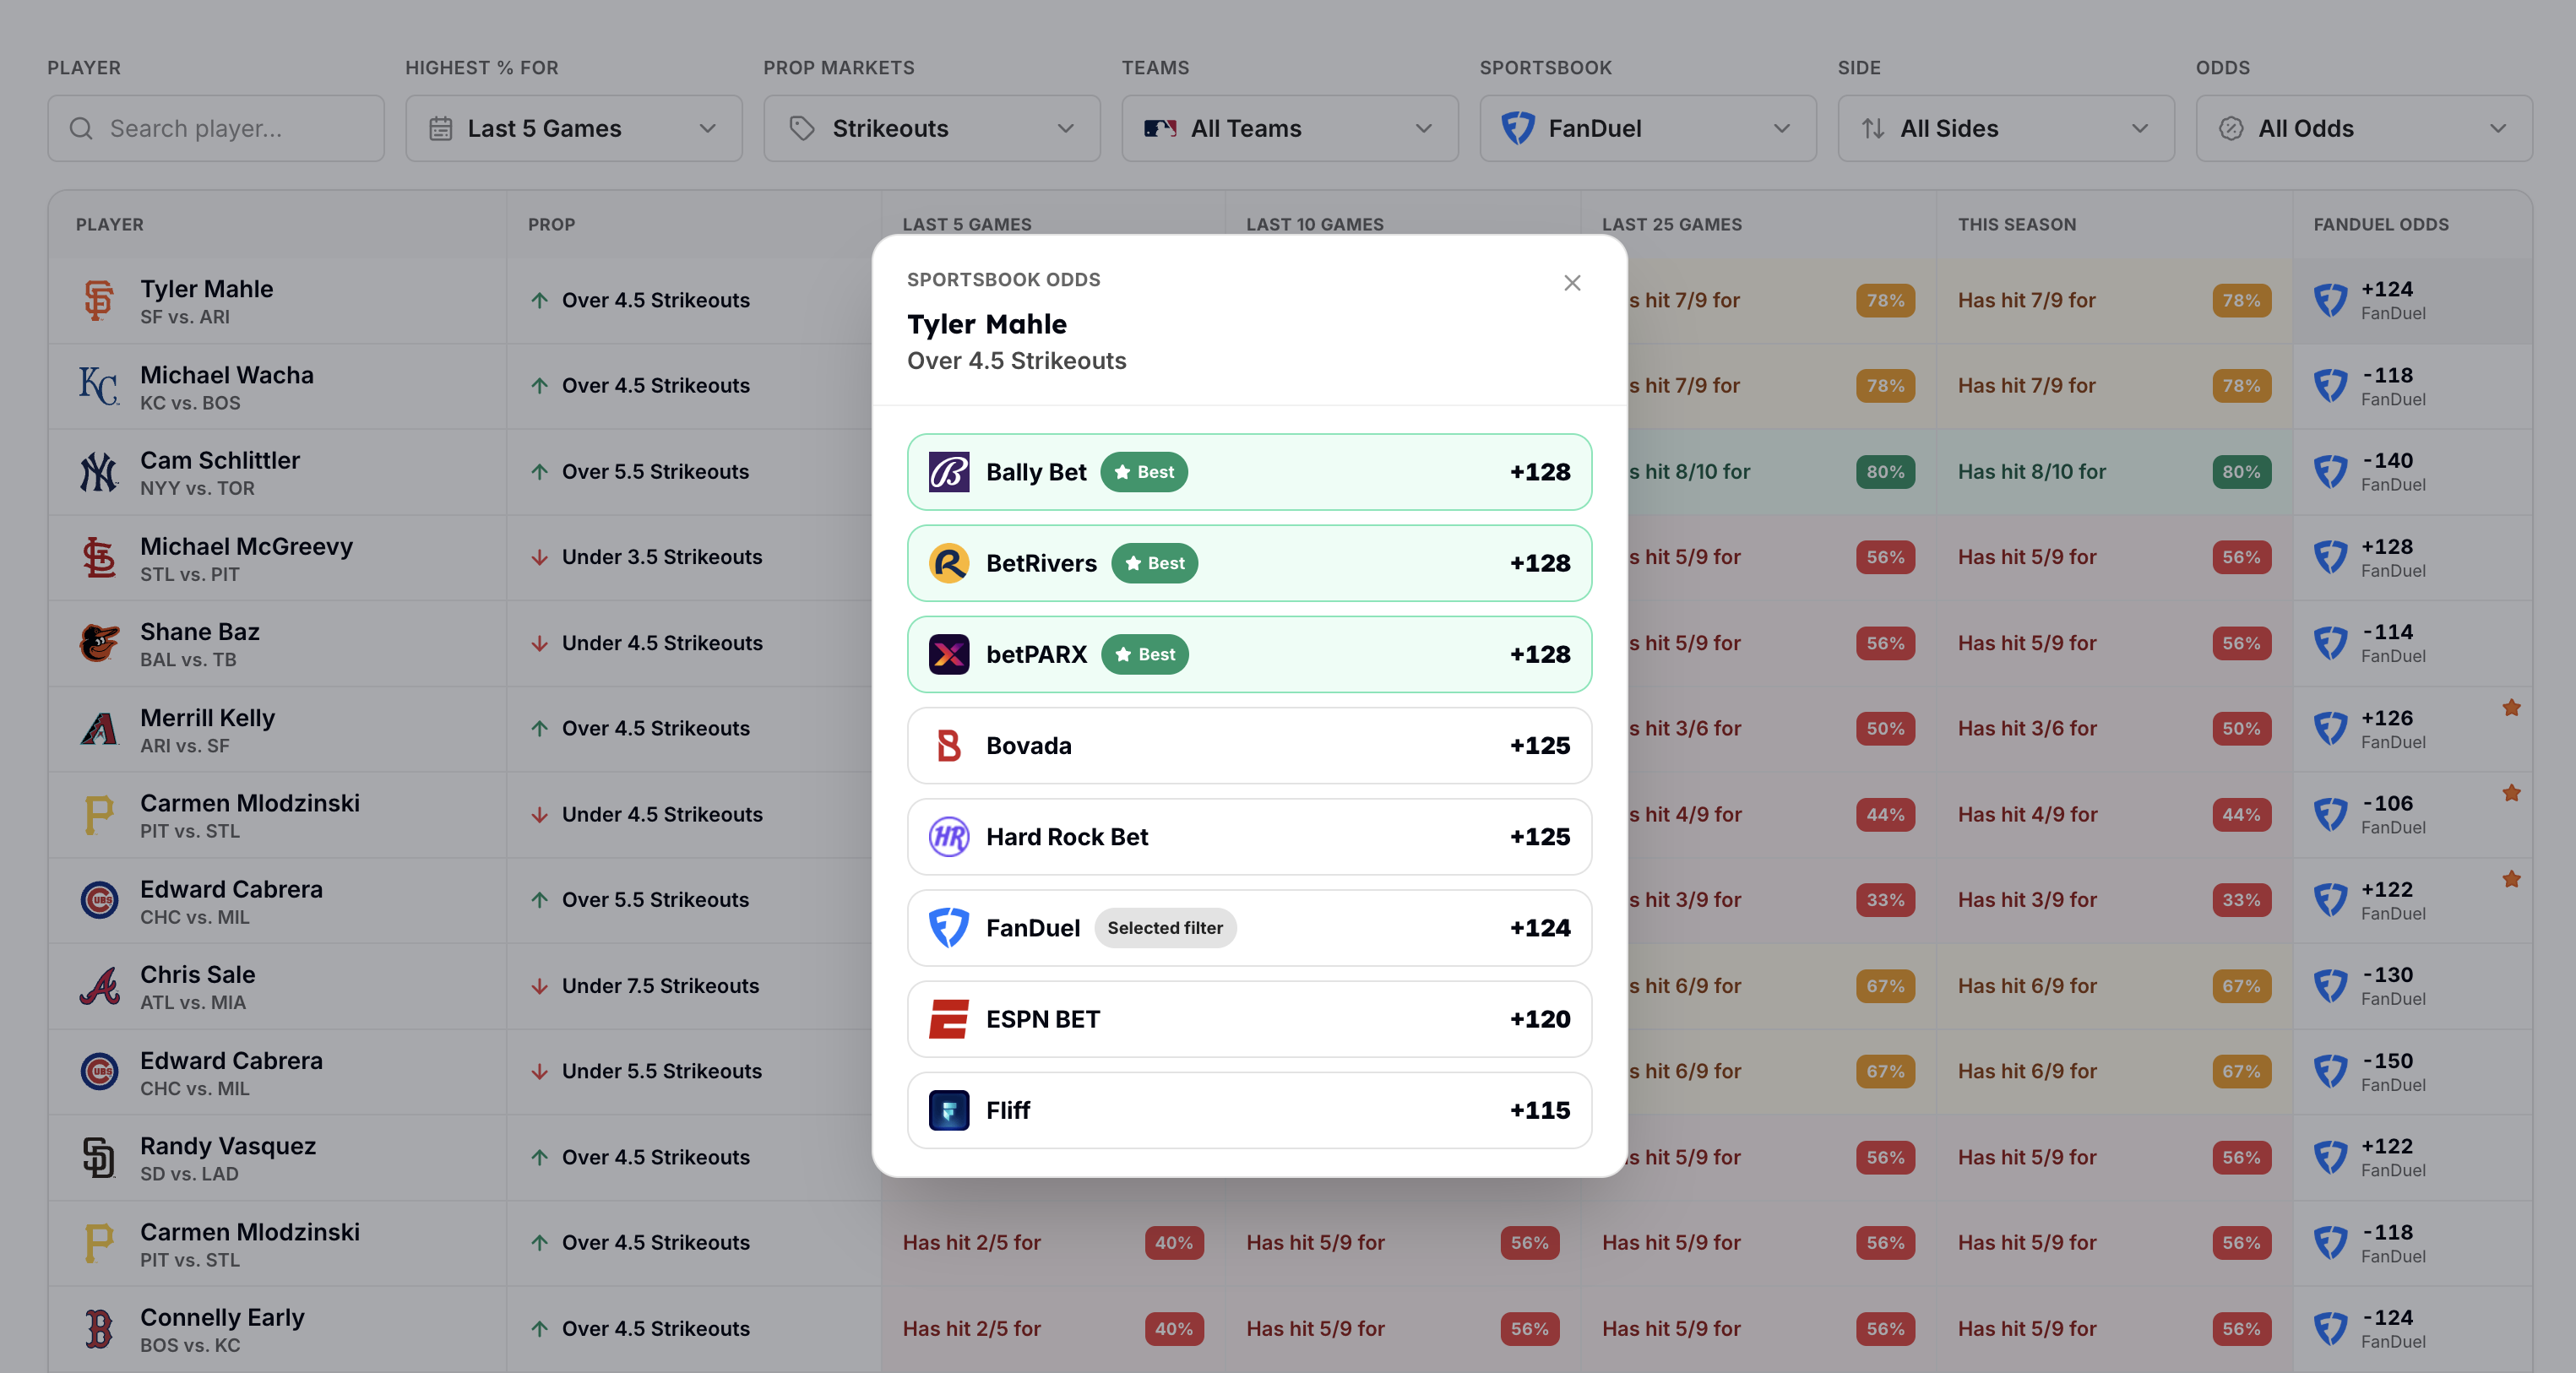Click the Bovada logo icon

coord(949,746)
